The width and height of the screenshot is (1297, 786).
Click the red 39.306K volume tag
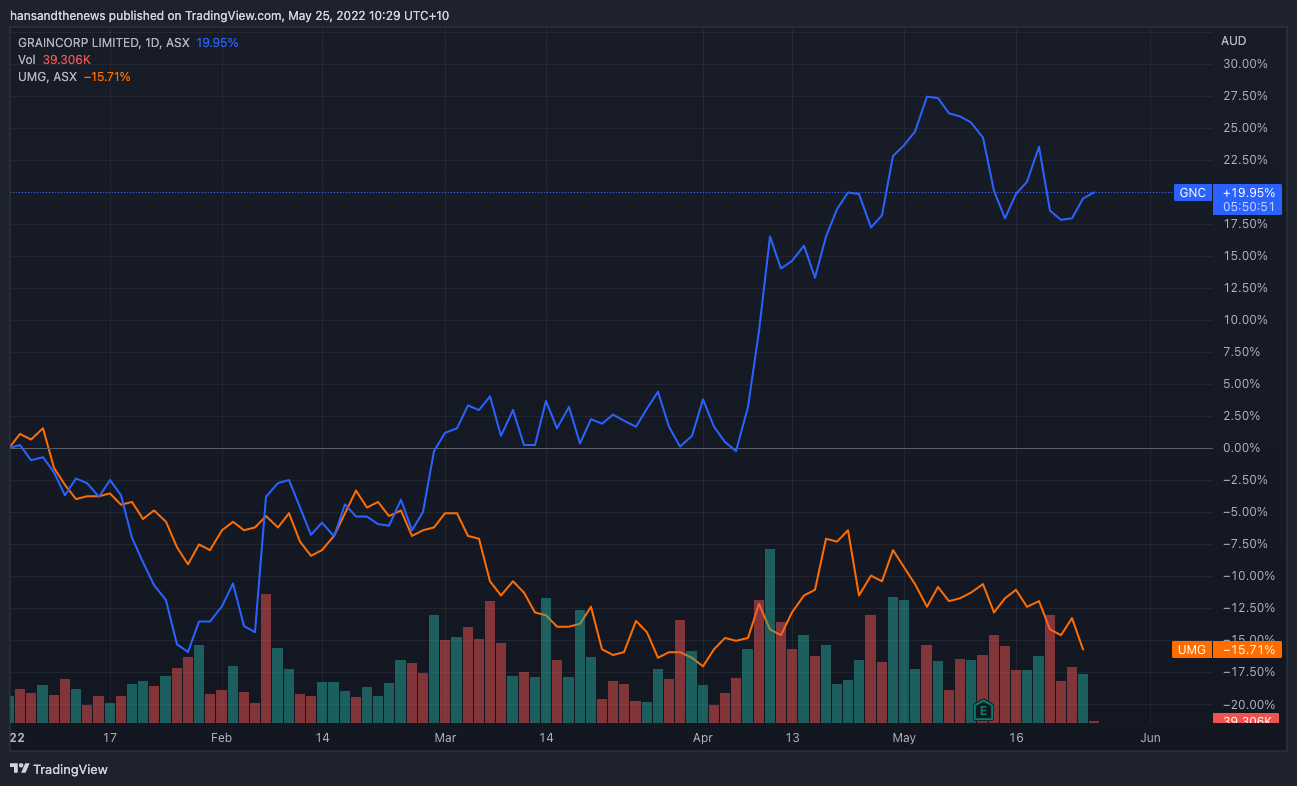(1246, 720)
